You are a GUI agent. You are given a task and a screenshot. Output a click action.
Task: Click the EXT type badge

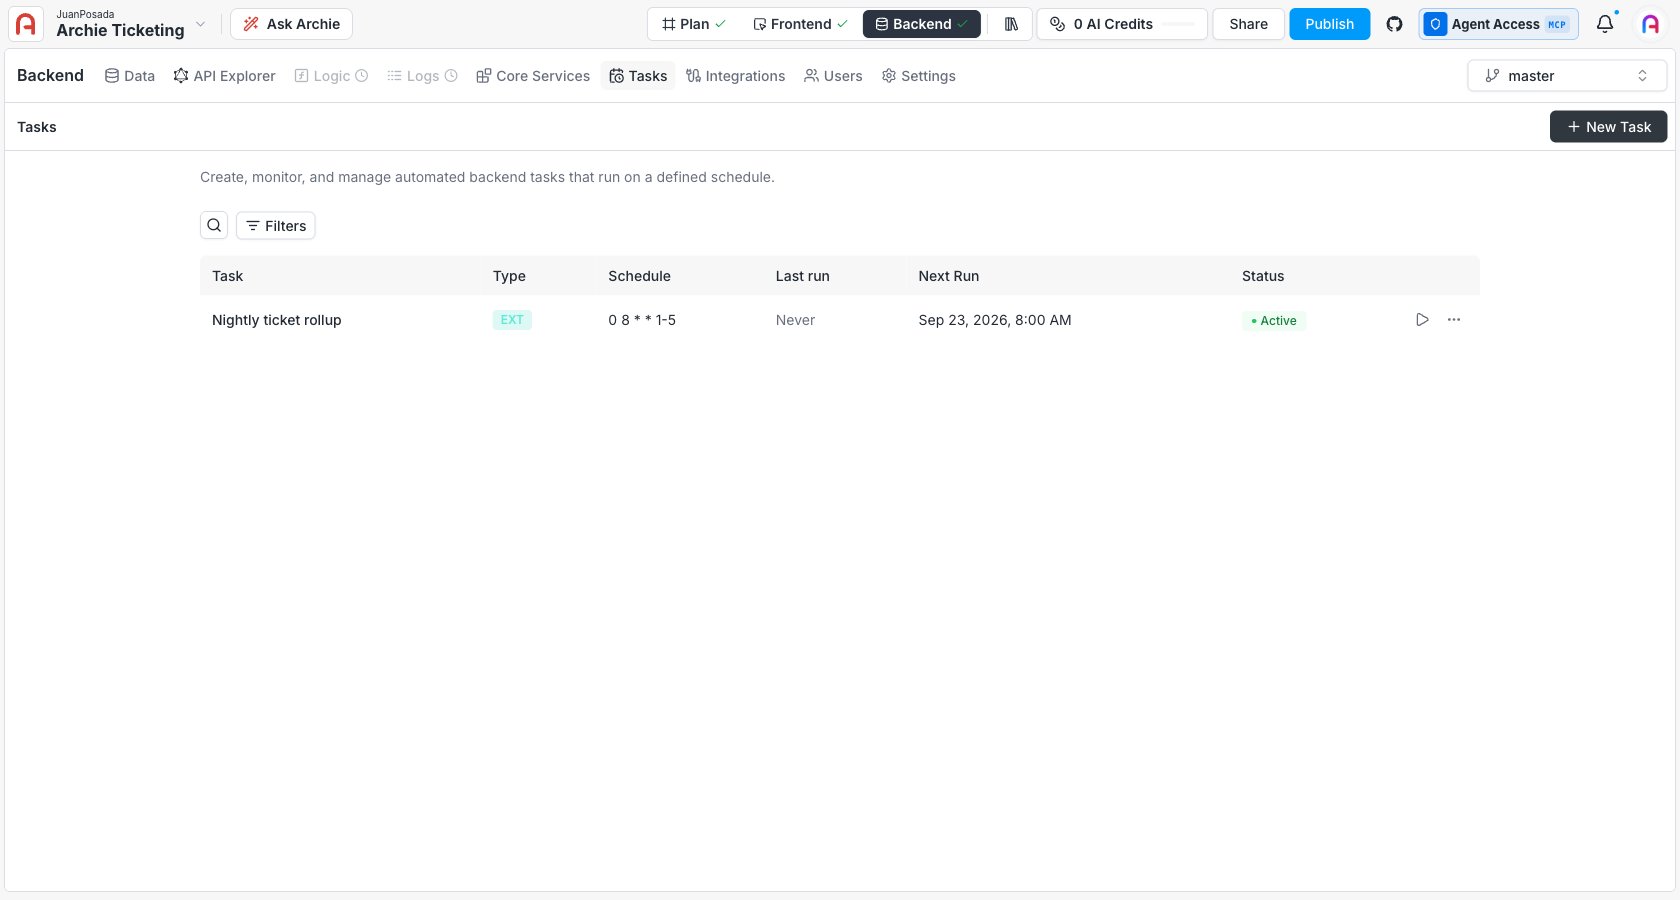[x=512, y=320]
